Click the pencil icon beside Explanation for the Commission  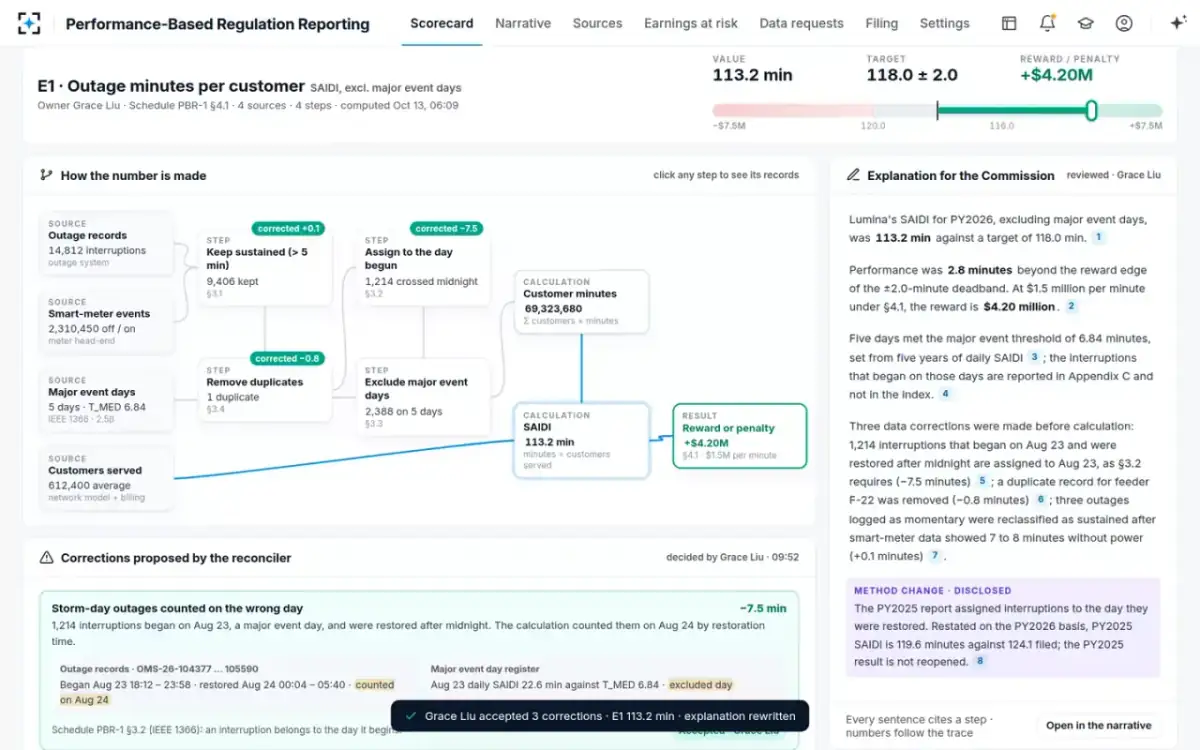[x=853, y=175]
